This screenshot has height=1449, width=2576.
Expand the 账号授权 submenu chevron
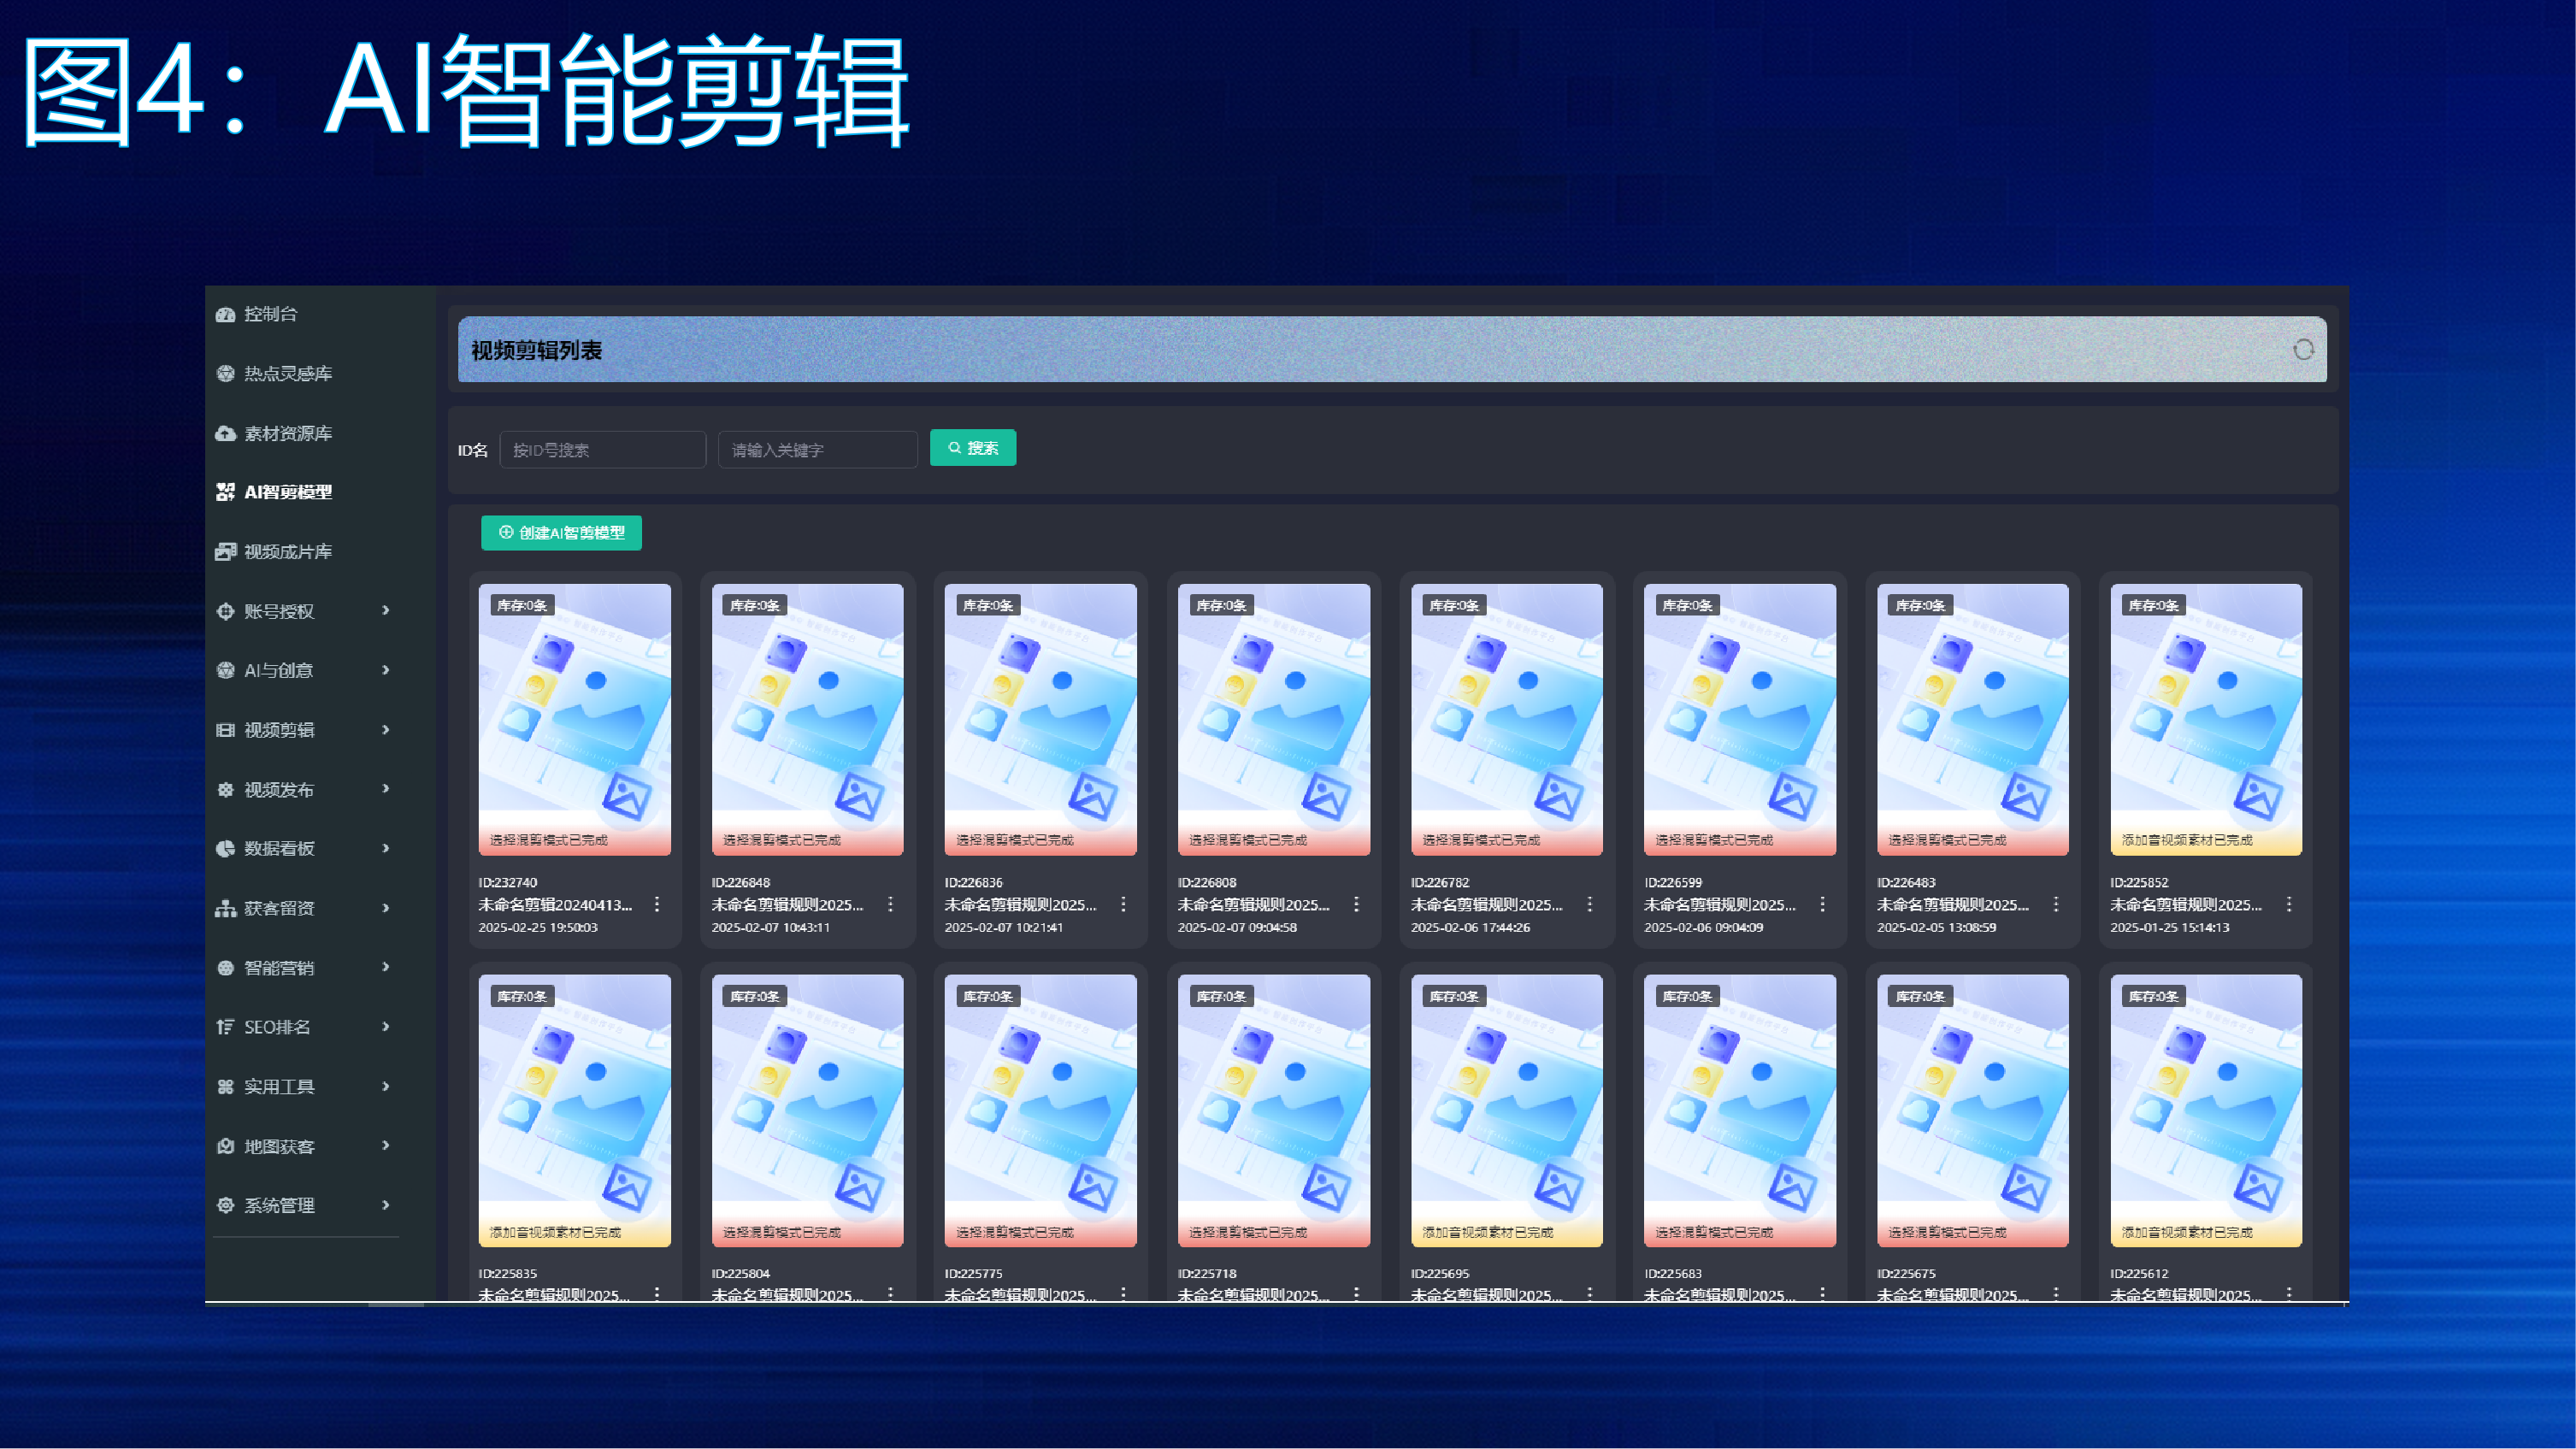pos(386,610)
